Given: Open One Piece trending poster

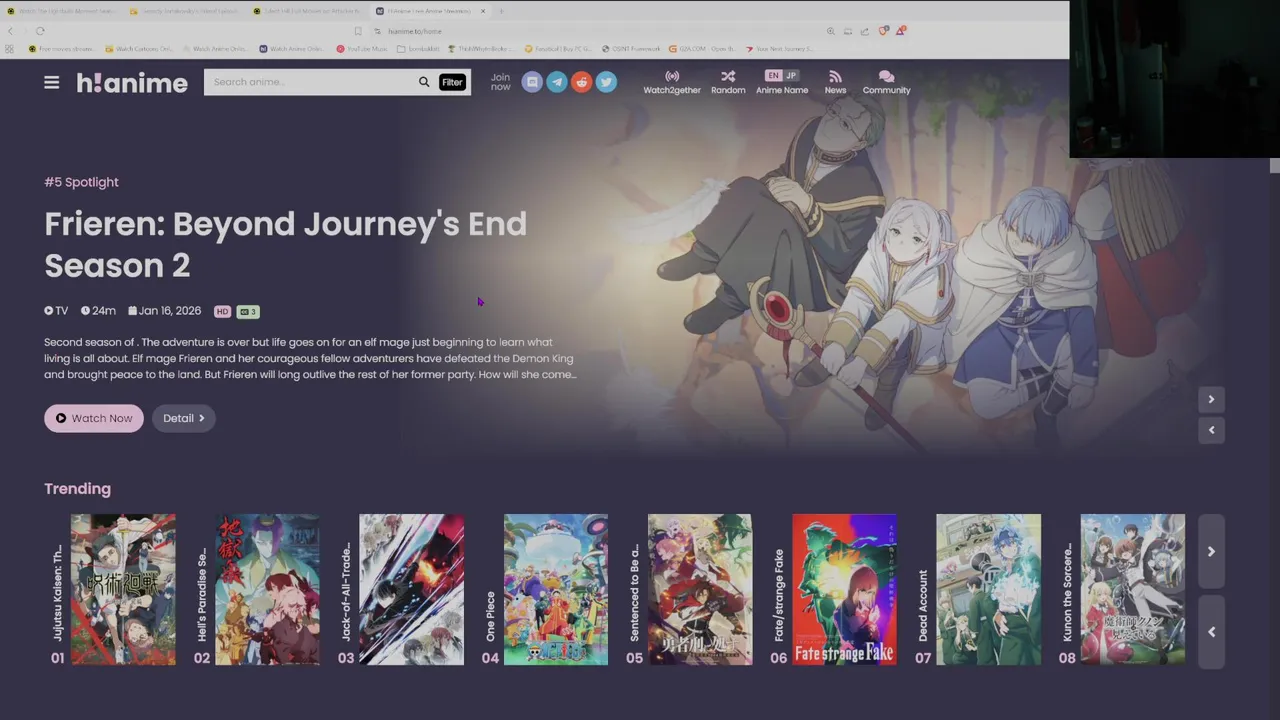Looking at the screenshot, I should tap(555, 589).
